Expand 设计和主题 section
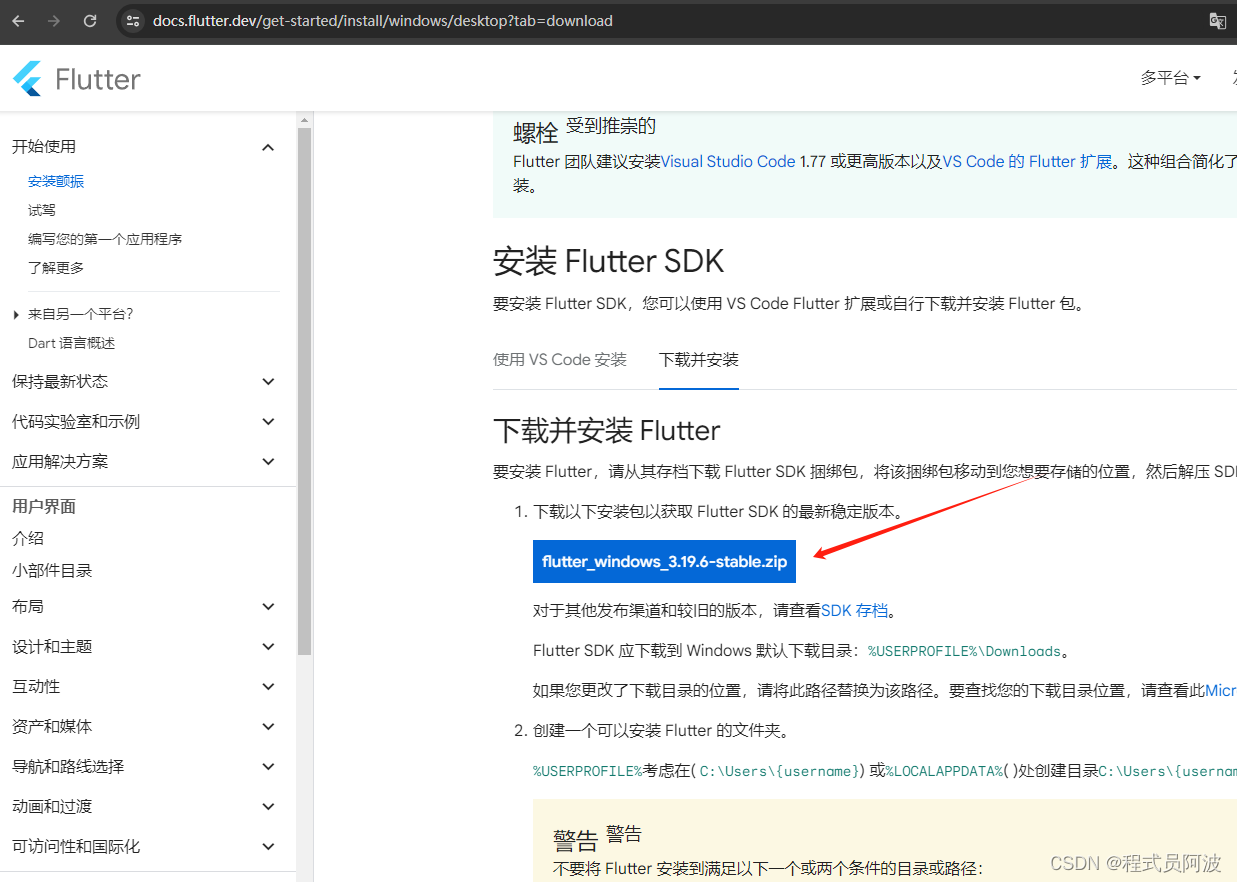 coord(267,647)
